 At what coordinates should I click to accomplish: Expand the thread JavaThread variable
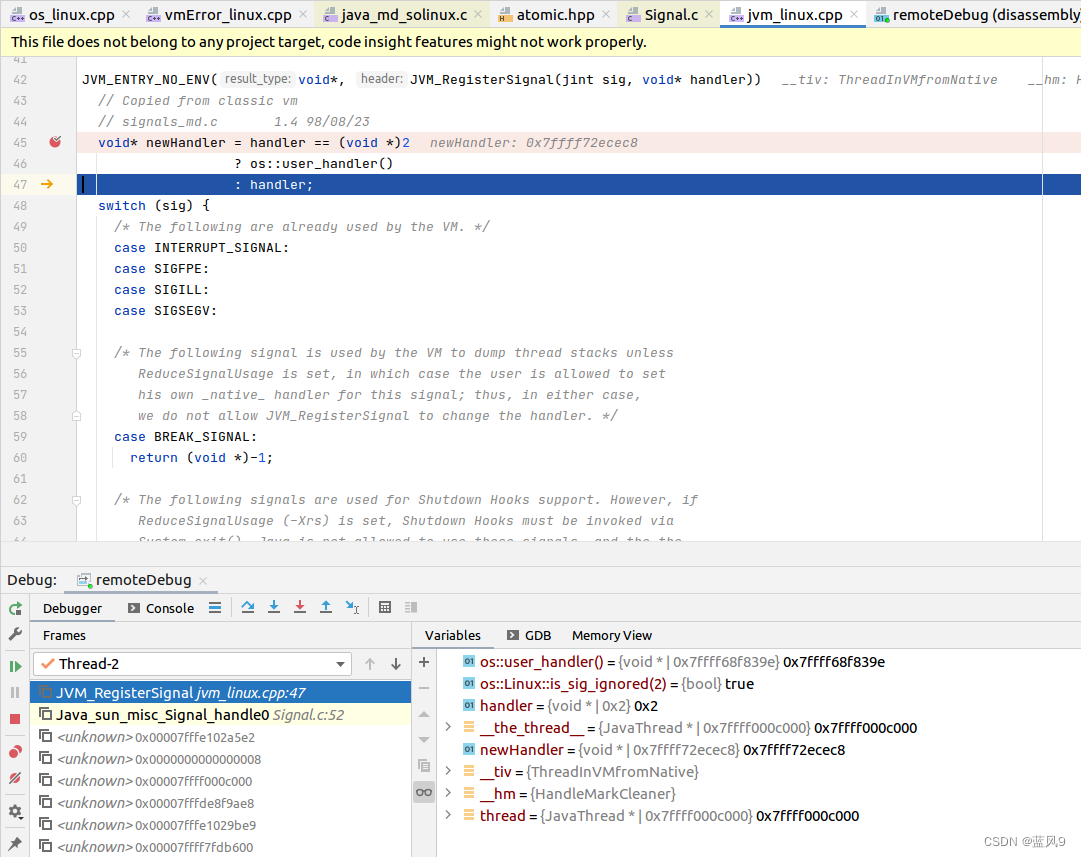pyautogui.click(x=448, y=816)
